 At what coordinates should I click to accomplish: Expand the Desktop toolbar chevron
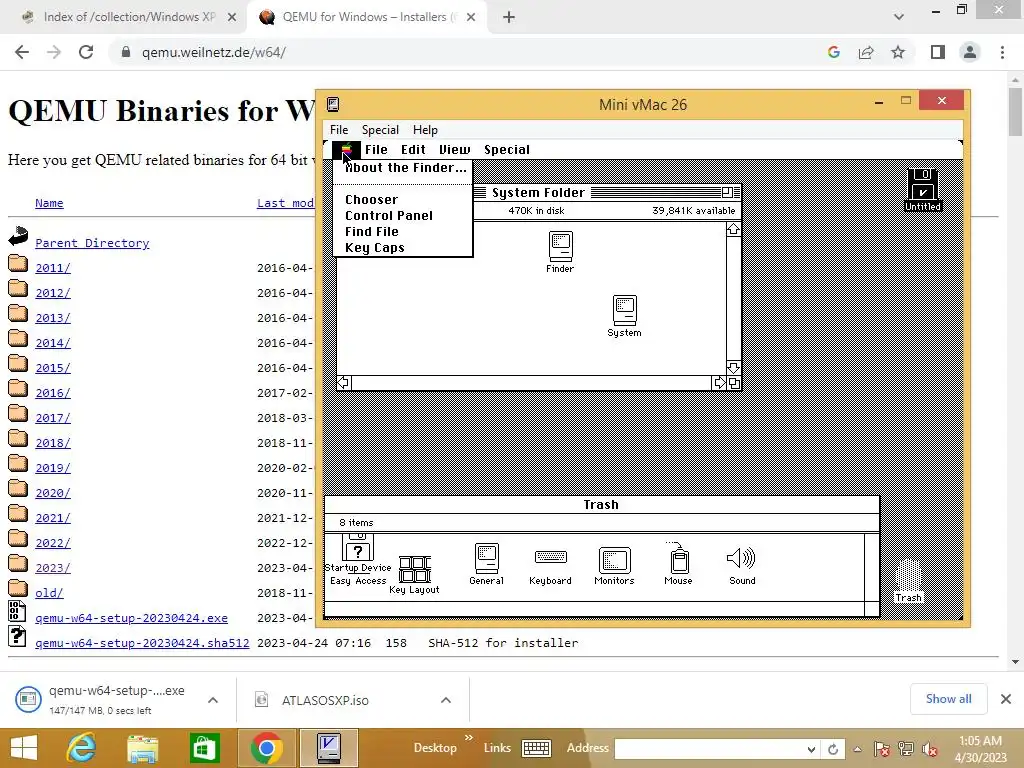pyautogui.click(x=468, y=738)
